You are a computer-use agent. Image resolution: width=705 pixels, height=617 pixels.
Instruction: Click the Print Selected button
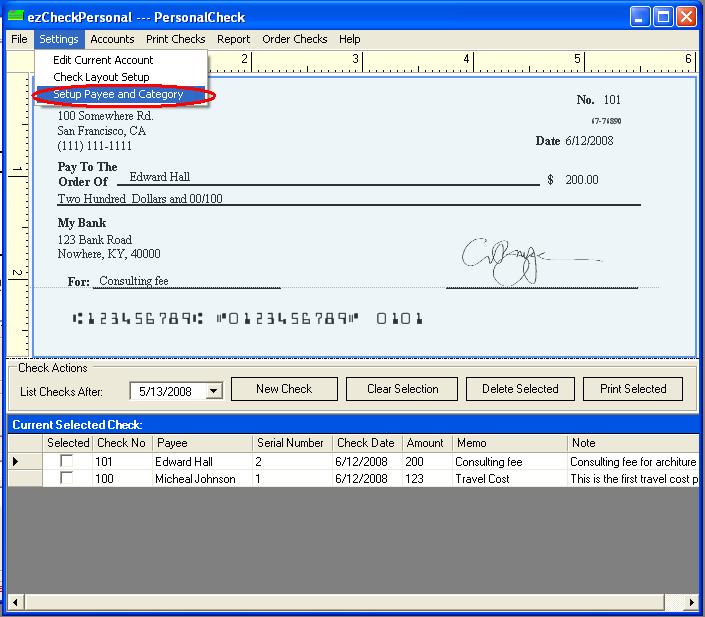coord(633,389)
